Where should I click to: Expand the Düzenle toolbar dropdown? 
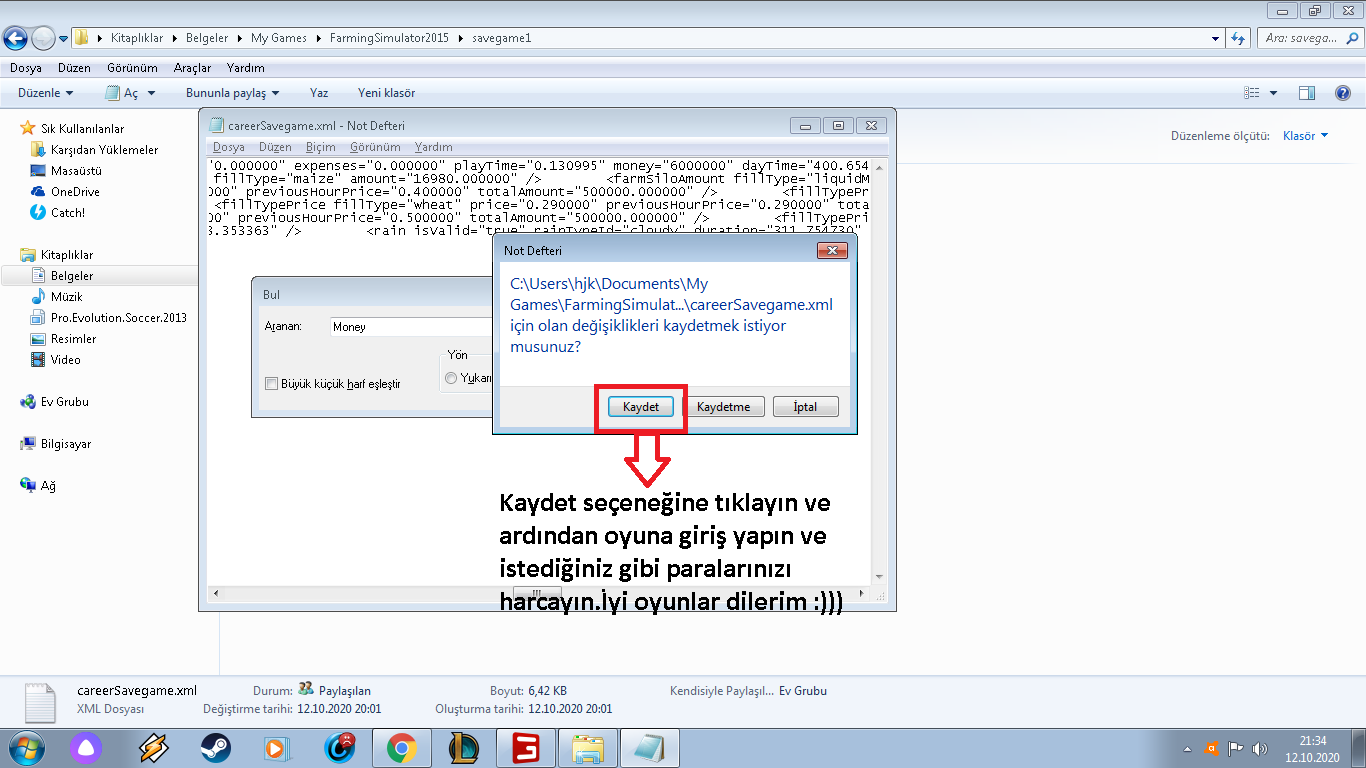pyautogui.click(x=46, y=93)
